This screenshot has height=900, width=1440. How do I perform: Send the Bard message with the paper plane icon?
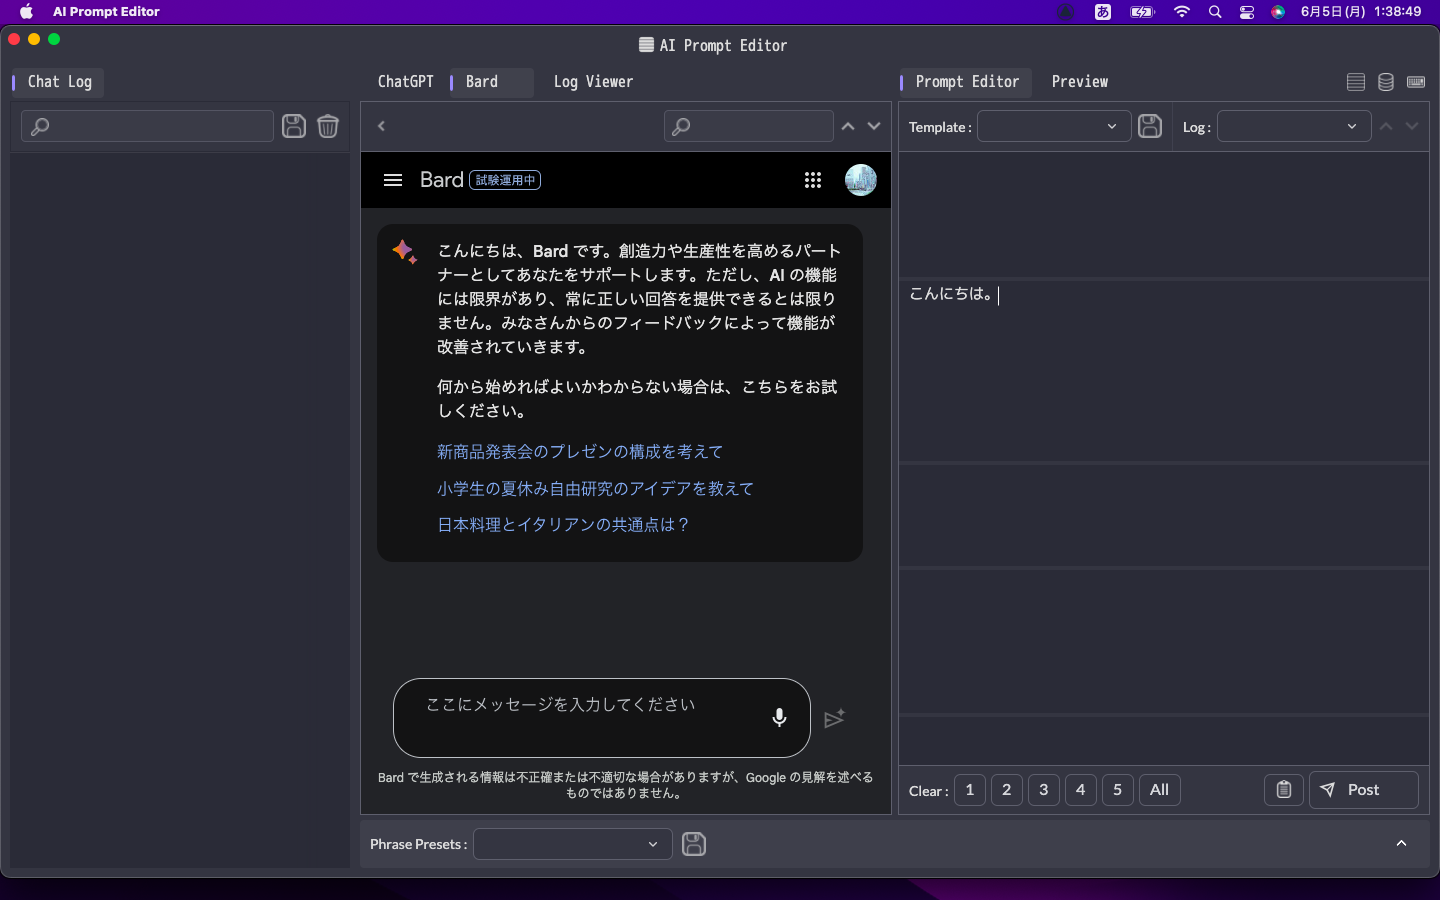point(835,719)
